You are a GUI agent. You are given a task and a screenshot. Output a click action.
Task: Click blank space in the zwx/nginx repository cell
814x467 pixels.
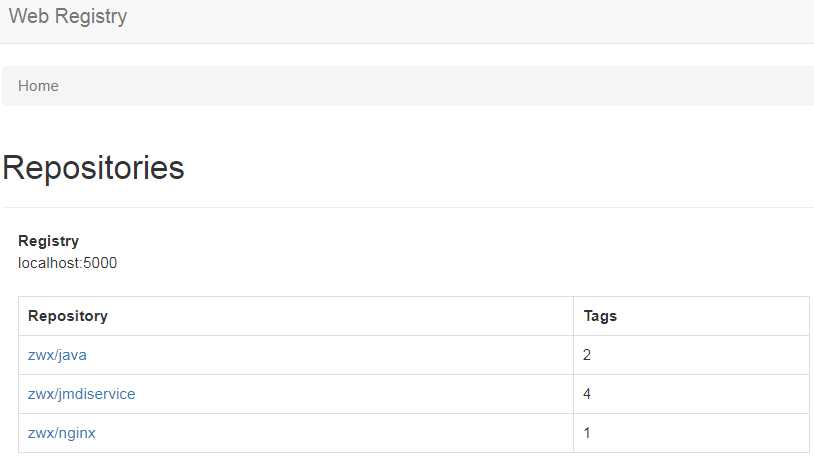coord(332,433)
